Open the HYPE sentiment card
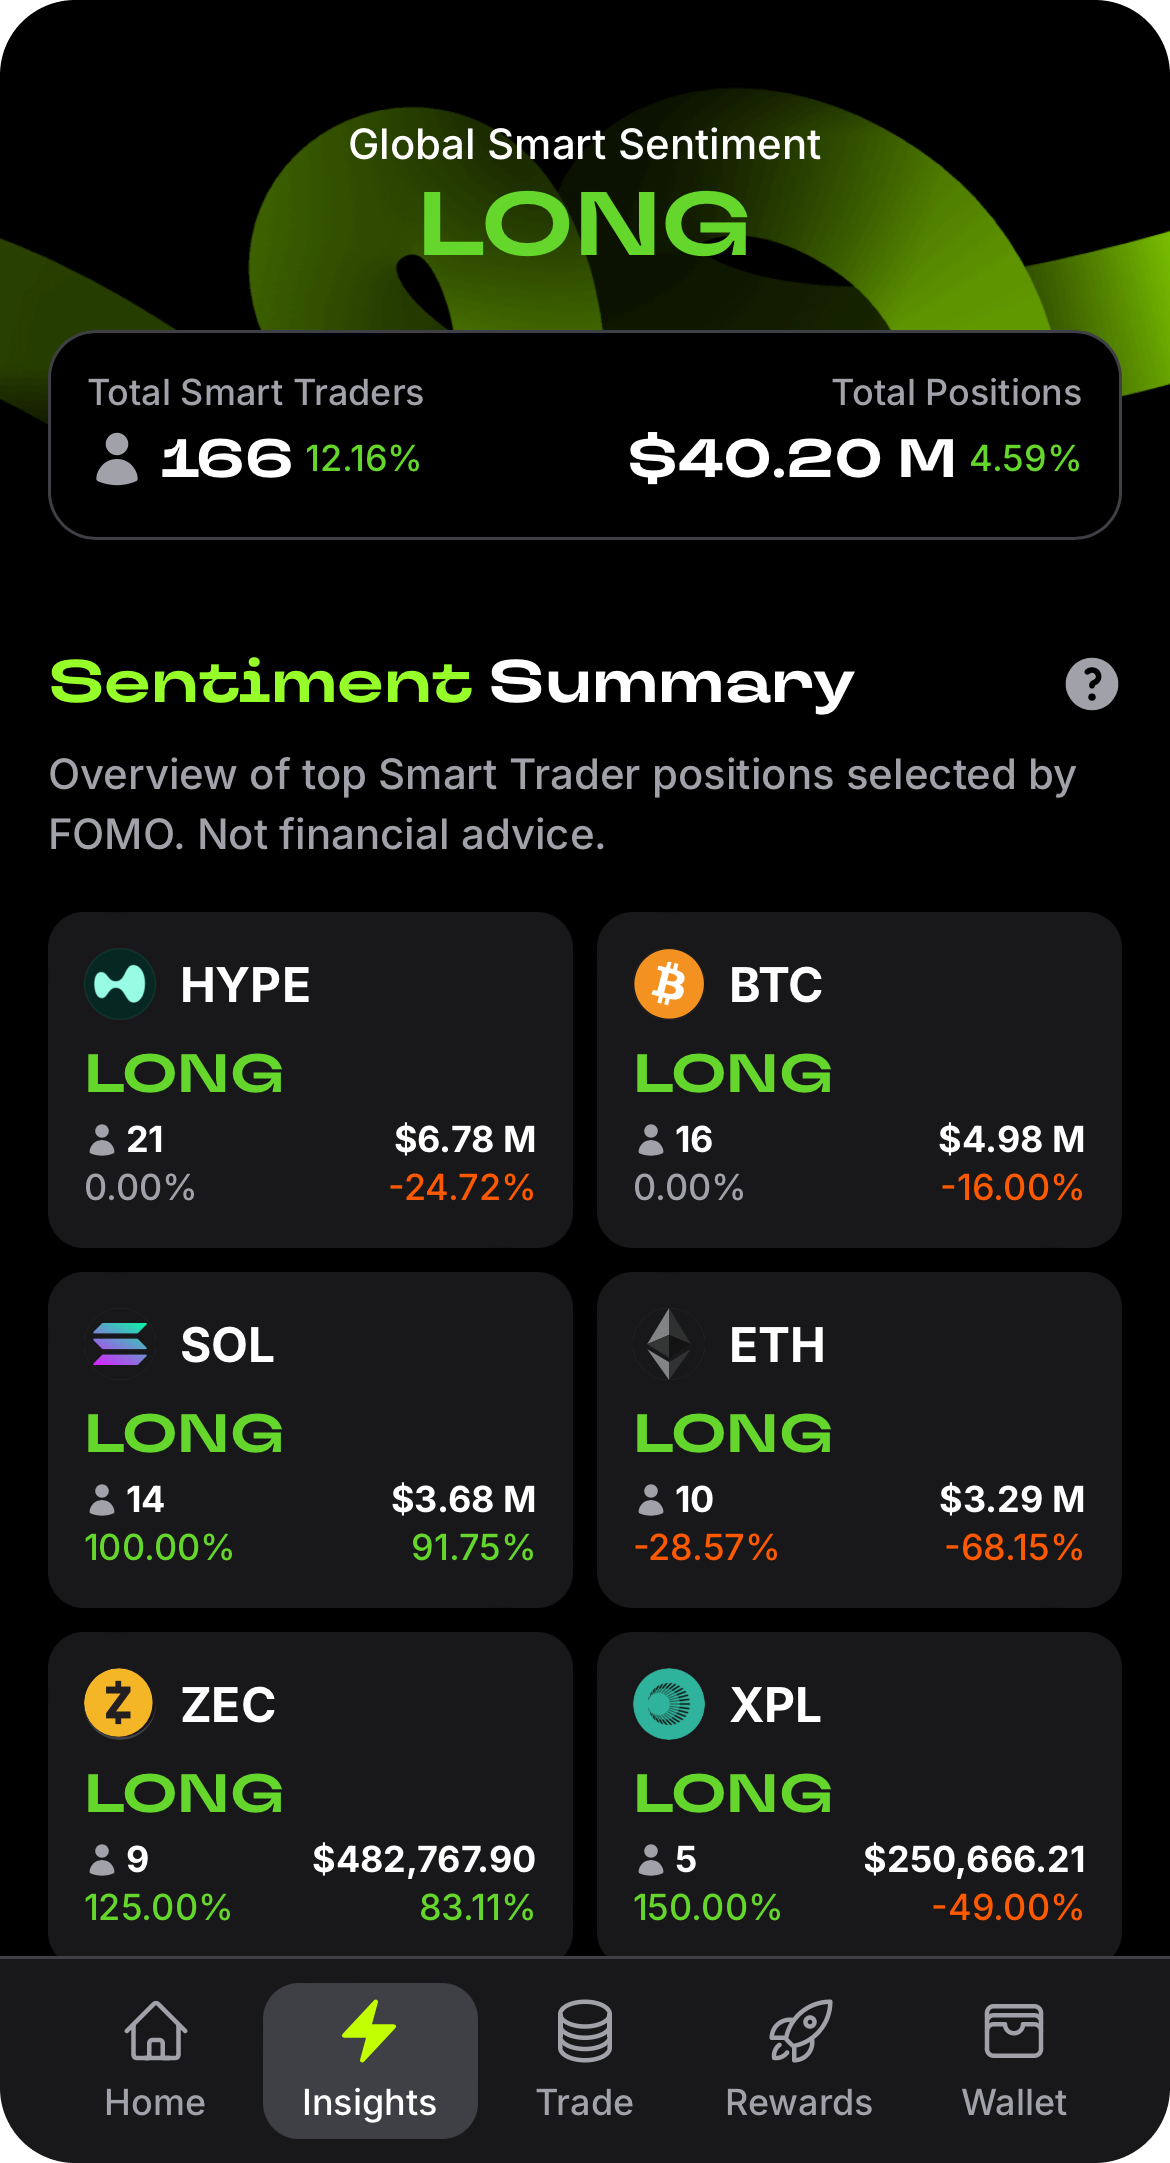1170x2163 pixels. (310, 1080)
